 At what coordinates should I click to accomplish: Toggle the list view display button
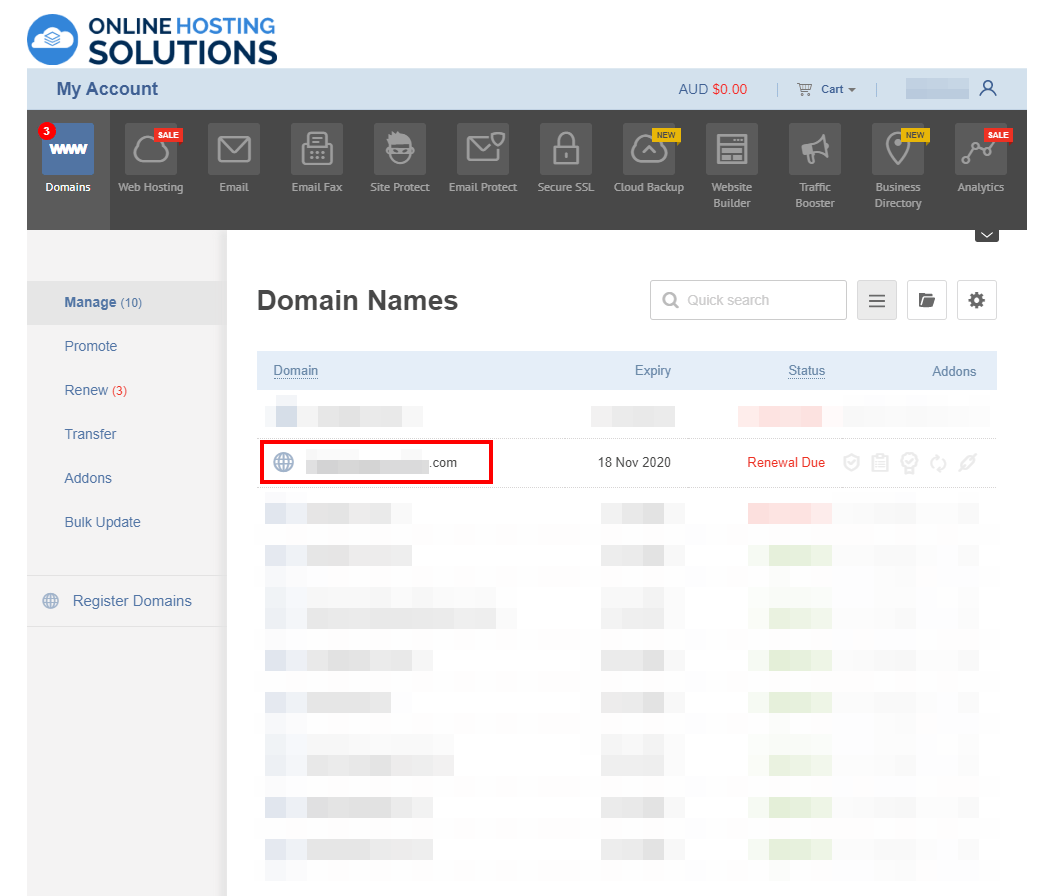click(876, 300)
